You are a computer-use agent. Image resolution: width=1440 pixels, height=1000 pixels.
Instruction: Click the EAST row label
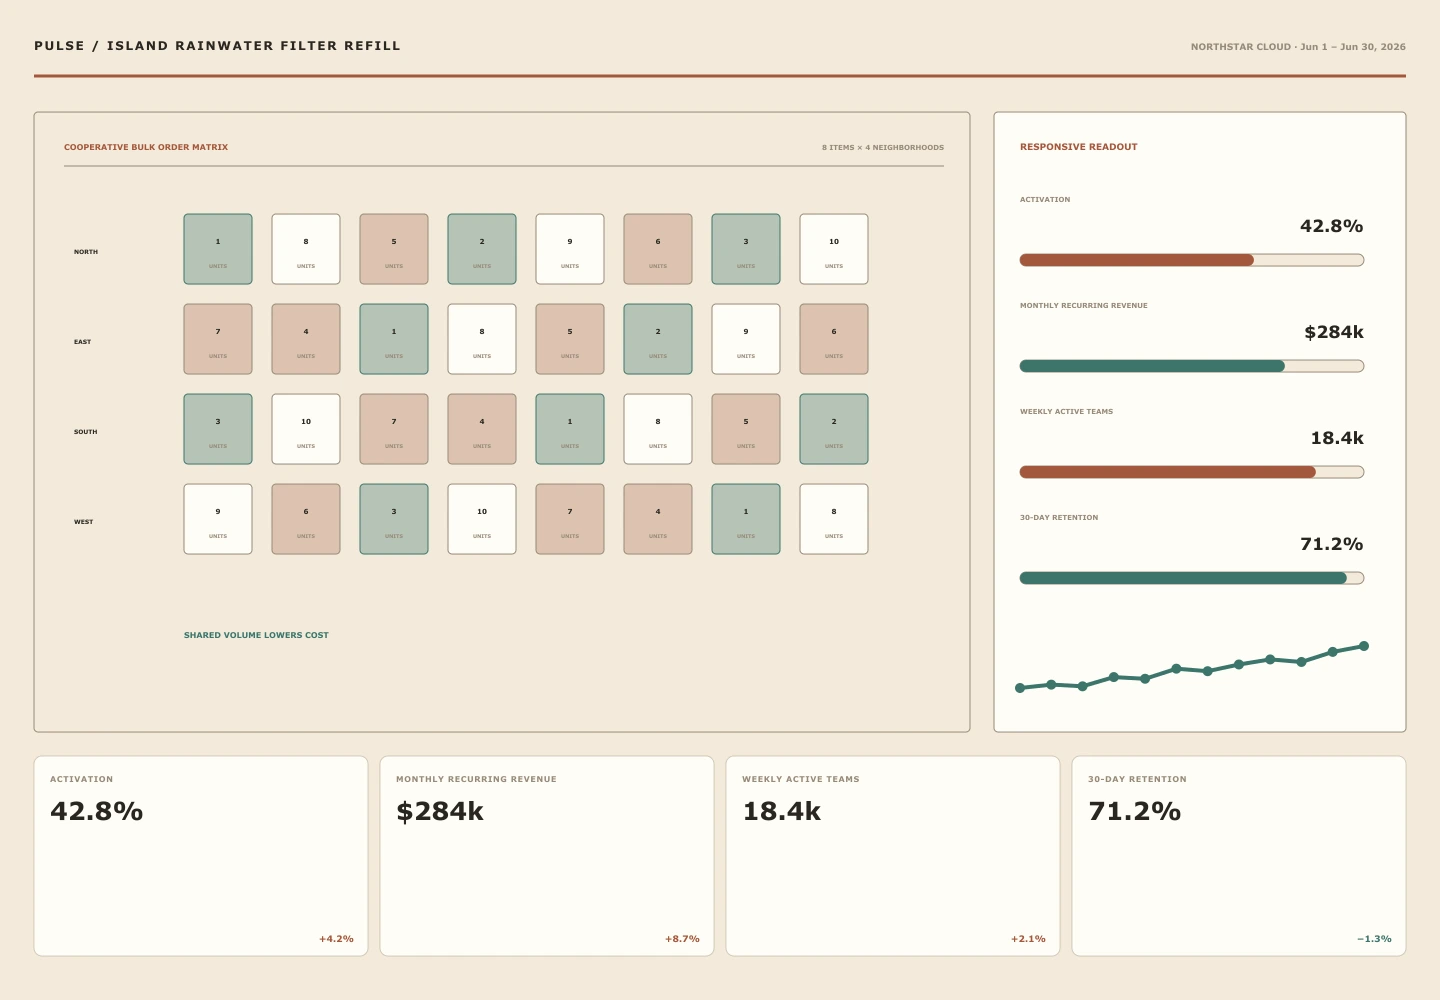[x=82, y=342]
